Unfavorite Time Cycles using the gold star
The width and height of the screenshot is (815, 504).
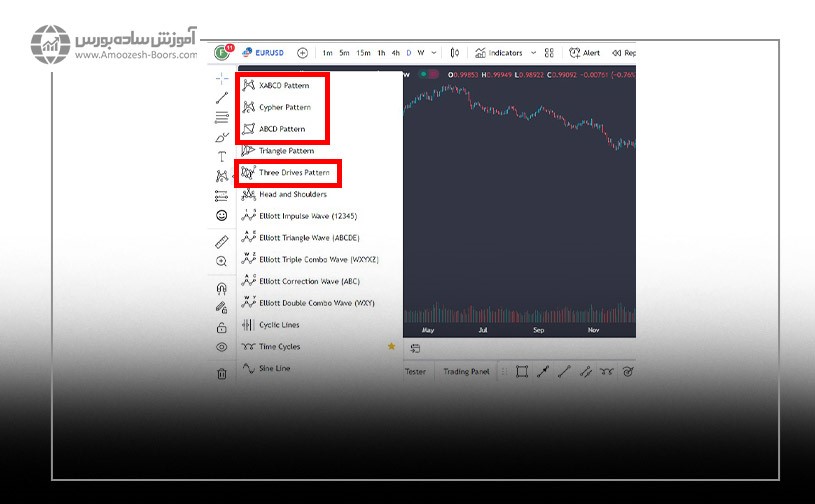coord(392,346)
